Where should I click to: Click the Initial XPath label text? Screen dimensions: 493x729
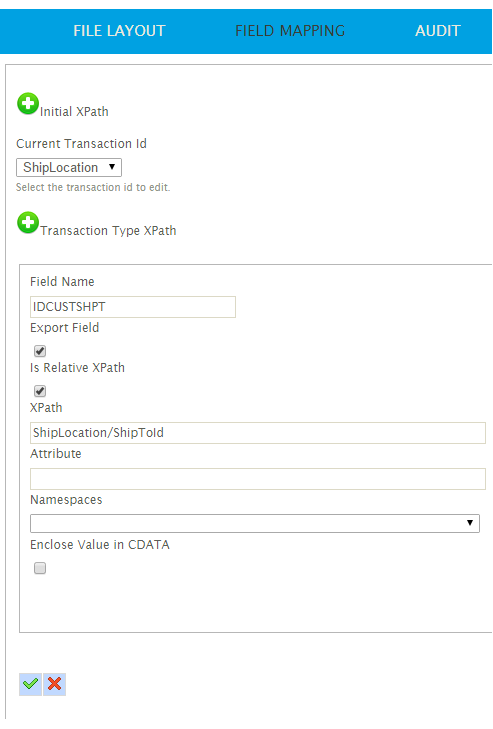74,112
